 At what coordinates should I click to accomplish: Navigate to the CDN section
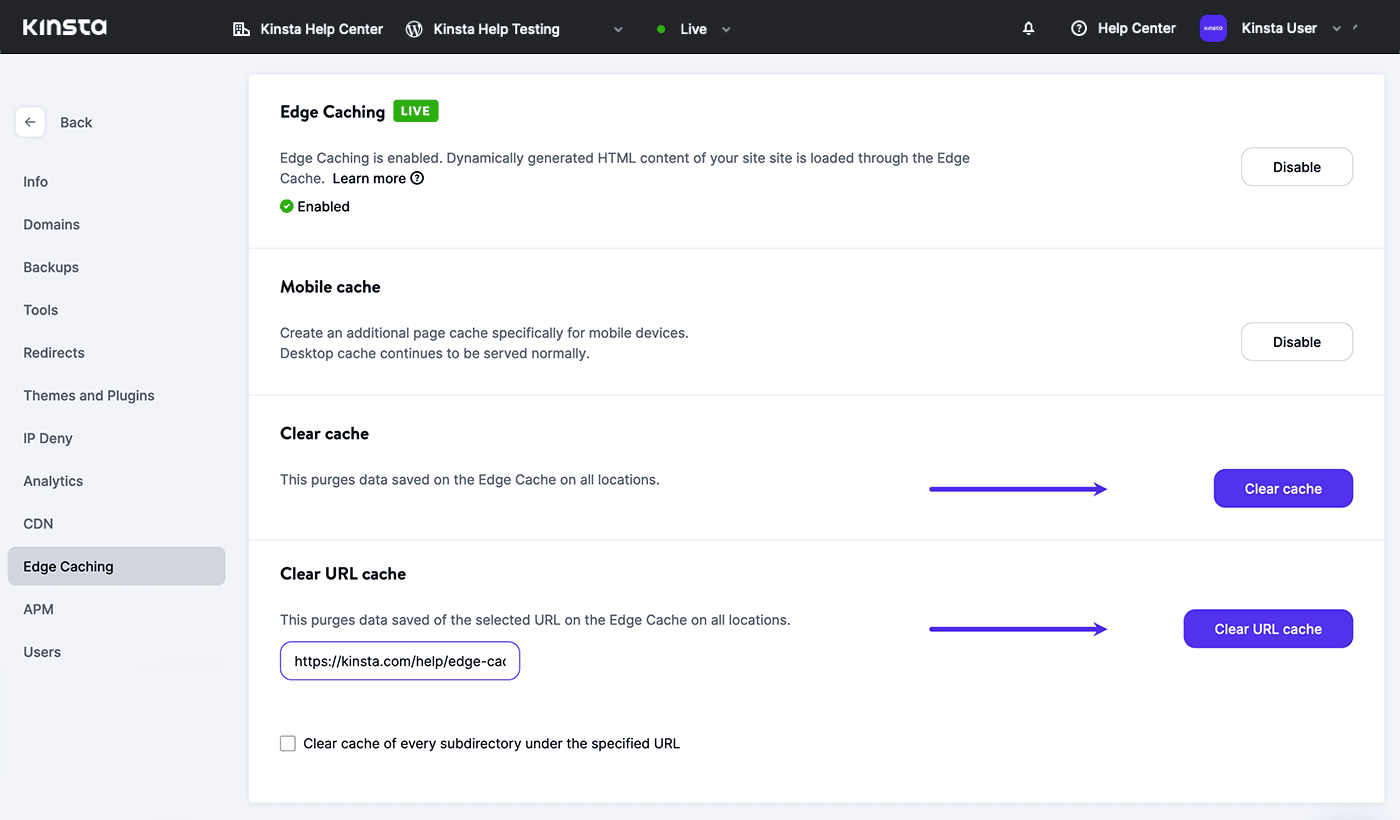[x=38, y=523]
